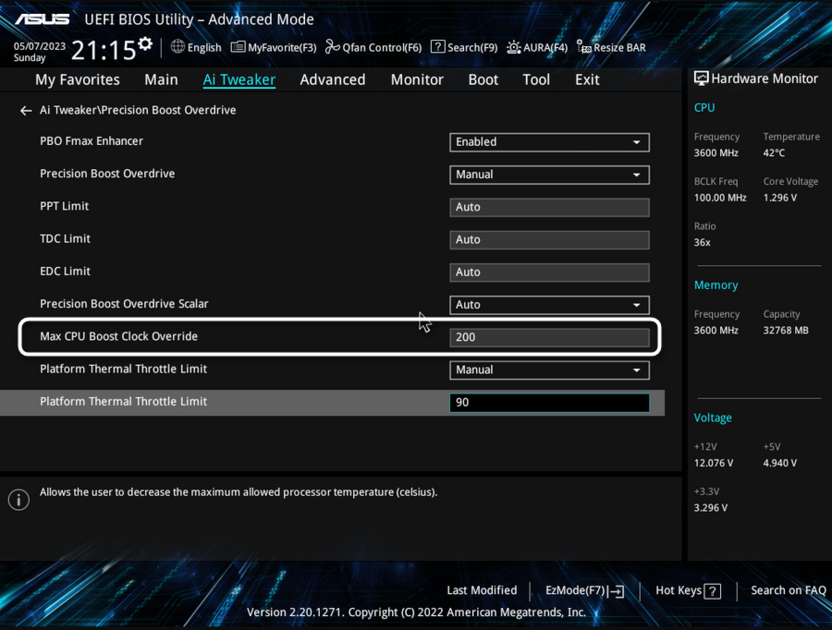832x630 pixels.
Task: Show the Hot Keys list
Action: [x=687, y=590]
